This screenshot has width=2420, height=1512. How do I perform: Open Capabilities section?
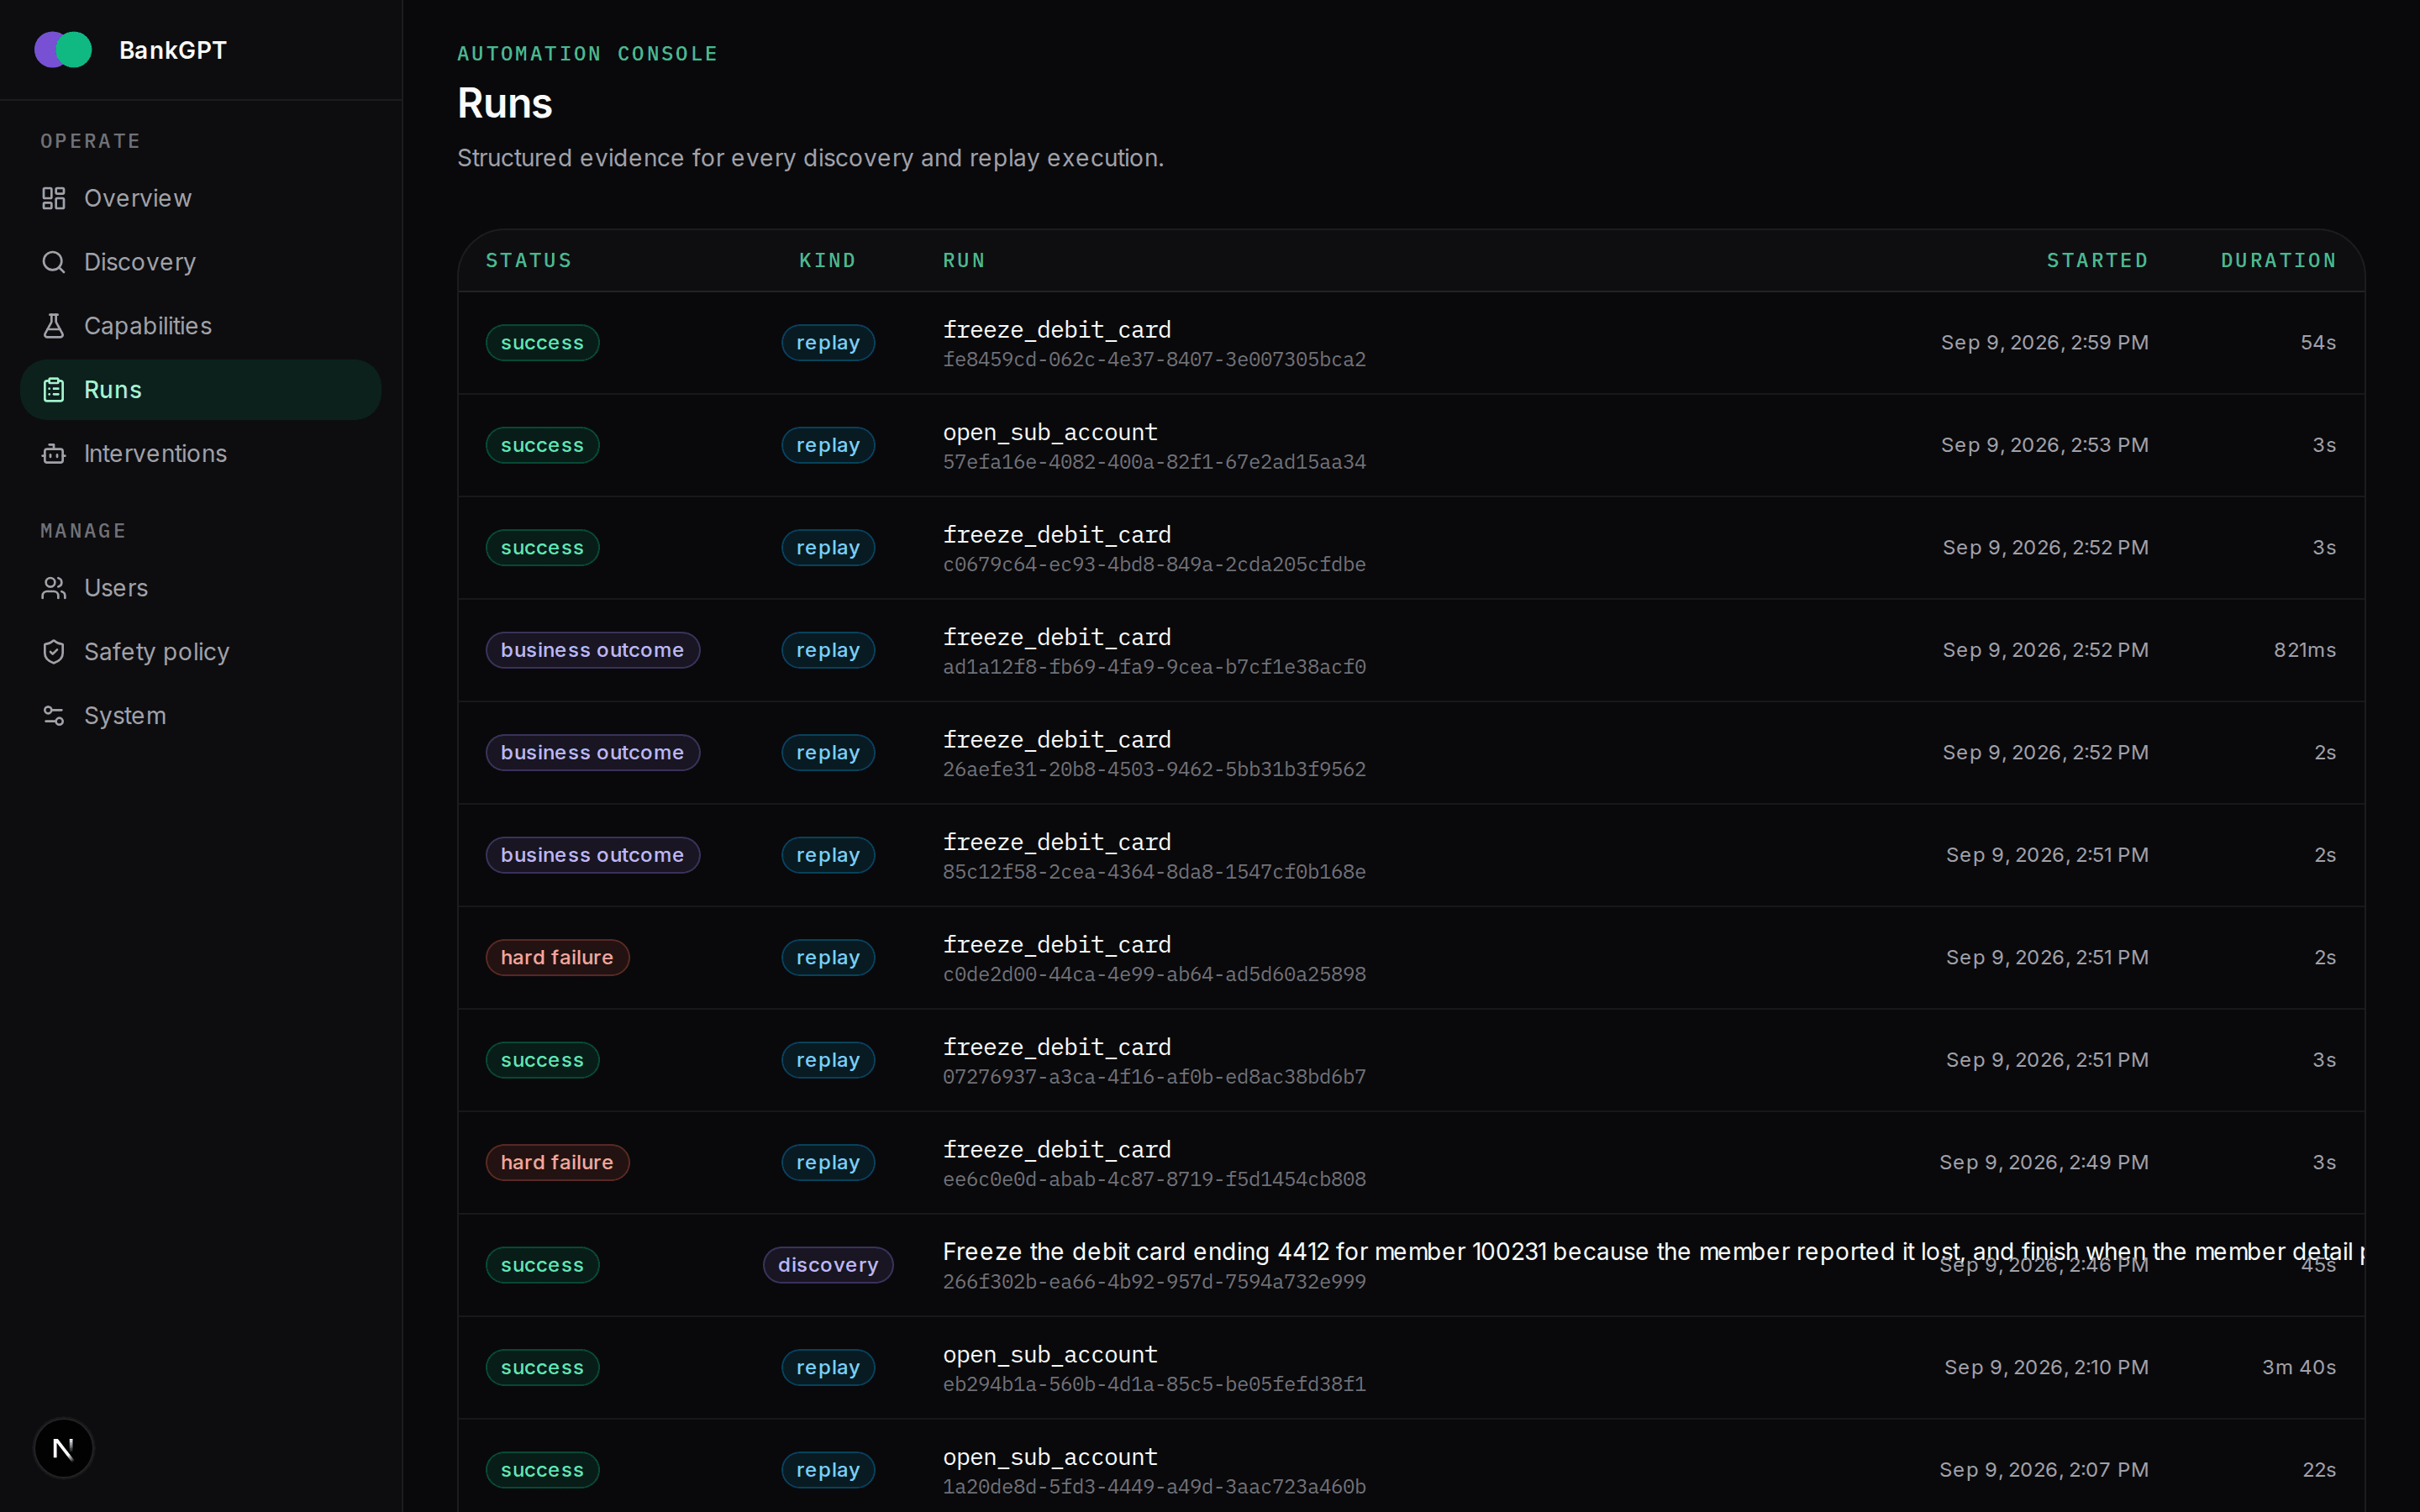click(200, 326)
